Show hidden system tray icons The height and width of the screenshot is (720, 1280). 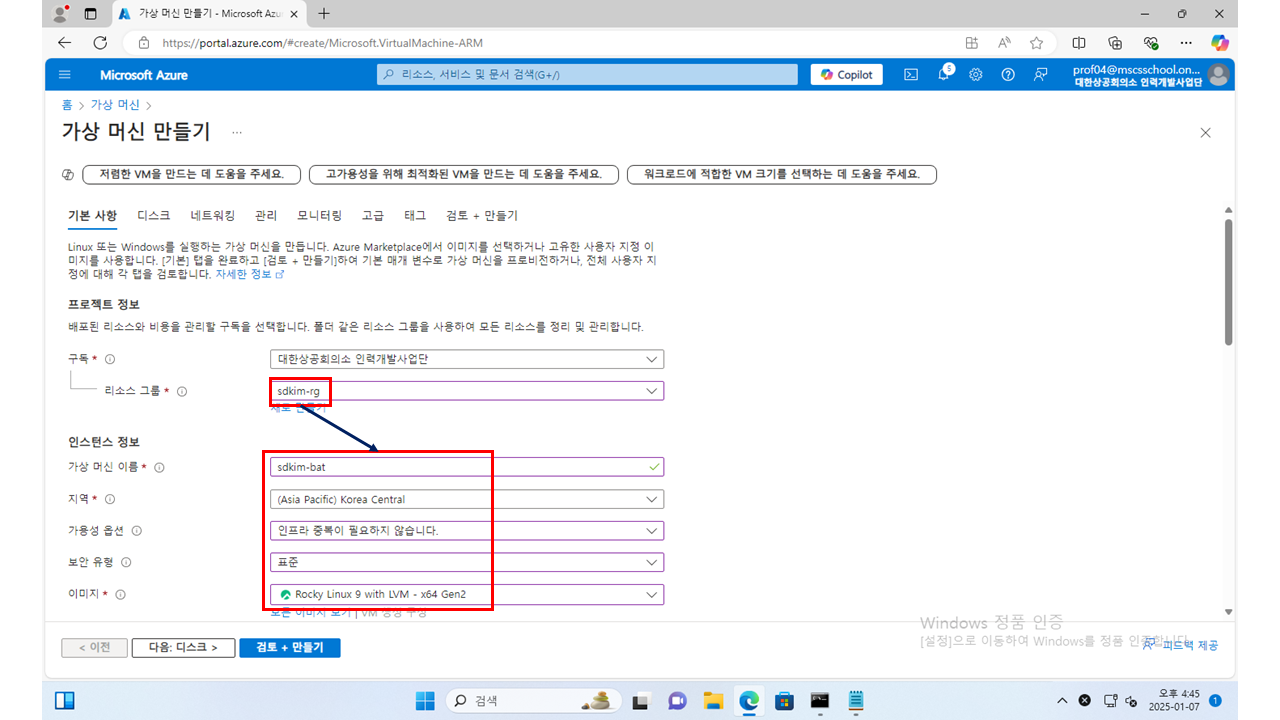pyautogui.click(x=1063, y=700)
